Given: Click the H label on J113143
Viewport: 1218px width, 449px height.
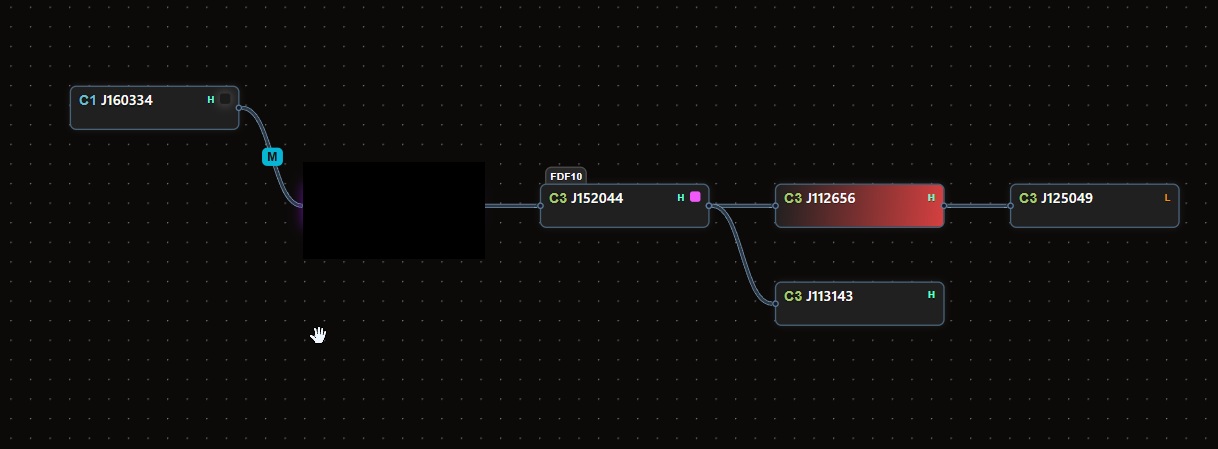Looking at the screenshot, I should (x=931, y=295).
